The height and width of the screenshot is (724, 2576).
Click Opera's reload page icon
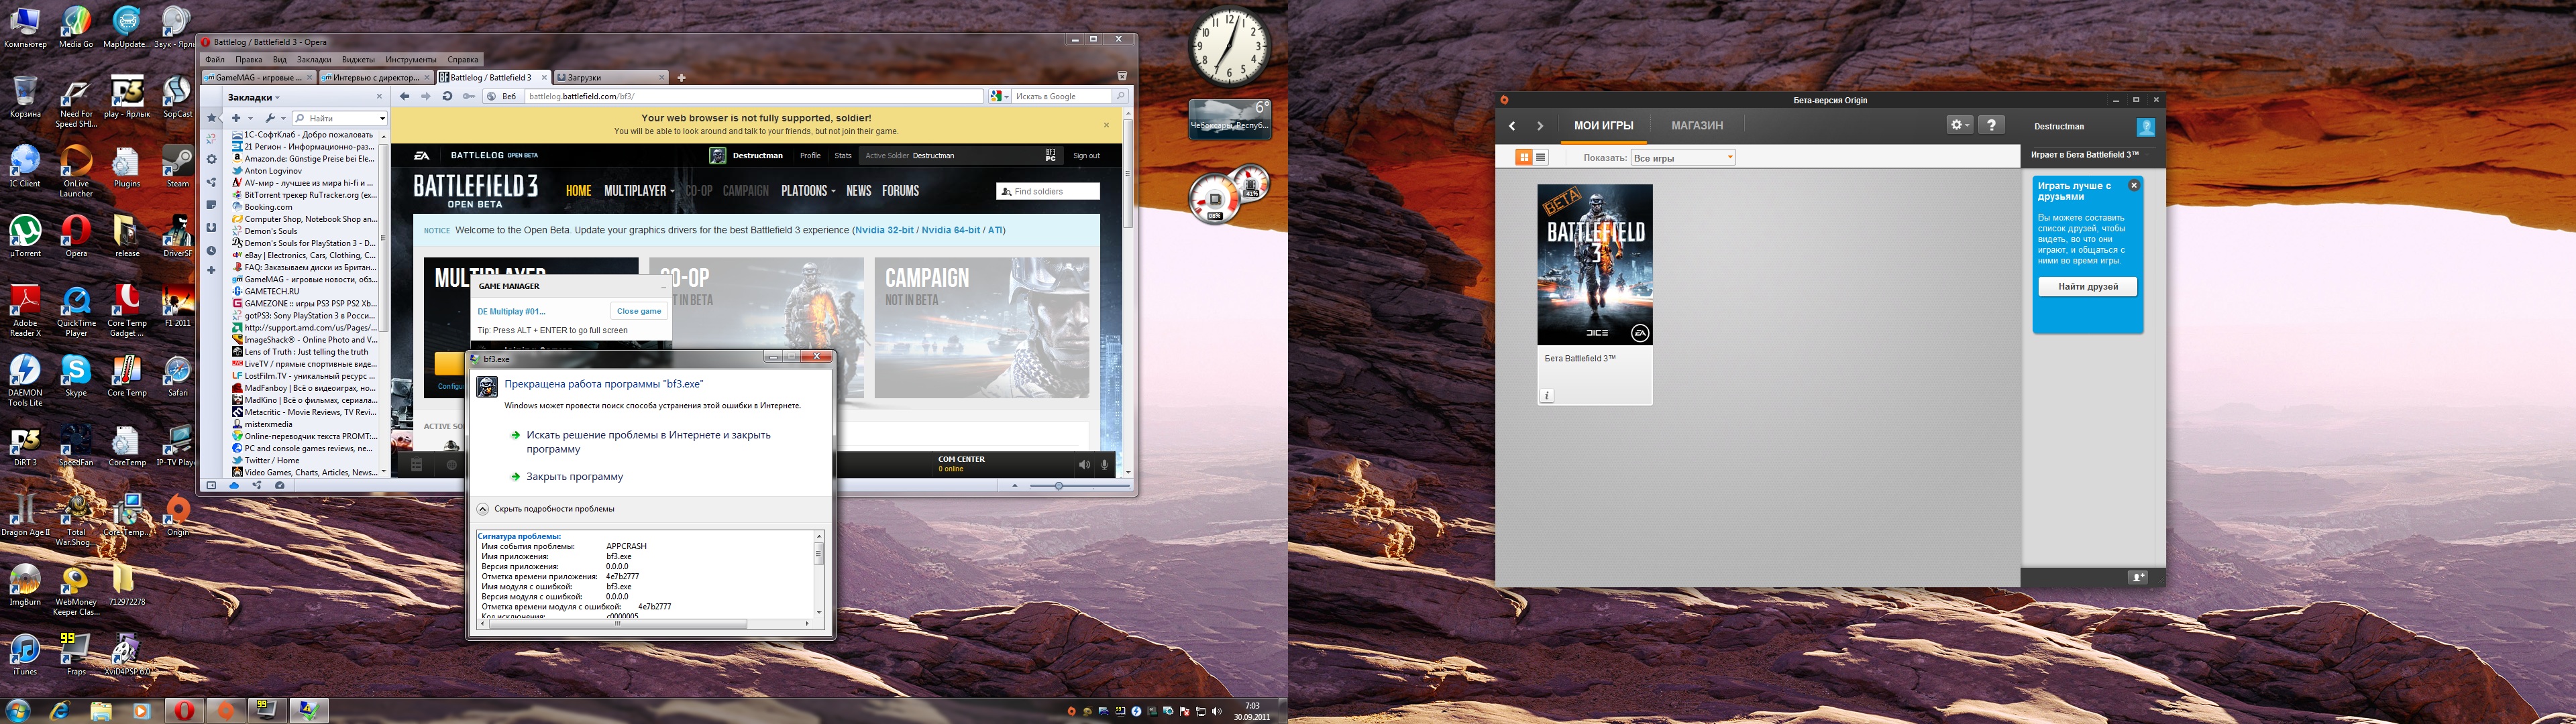447,96
